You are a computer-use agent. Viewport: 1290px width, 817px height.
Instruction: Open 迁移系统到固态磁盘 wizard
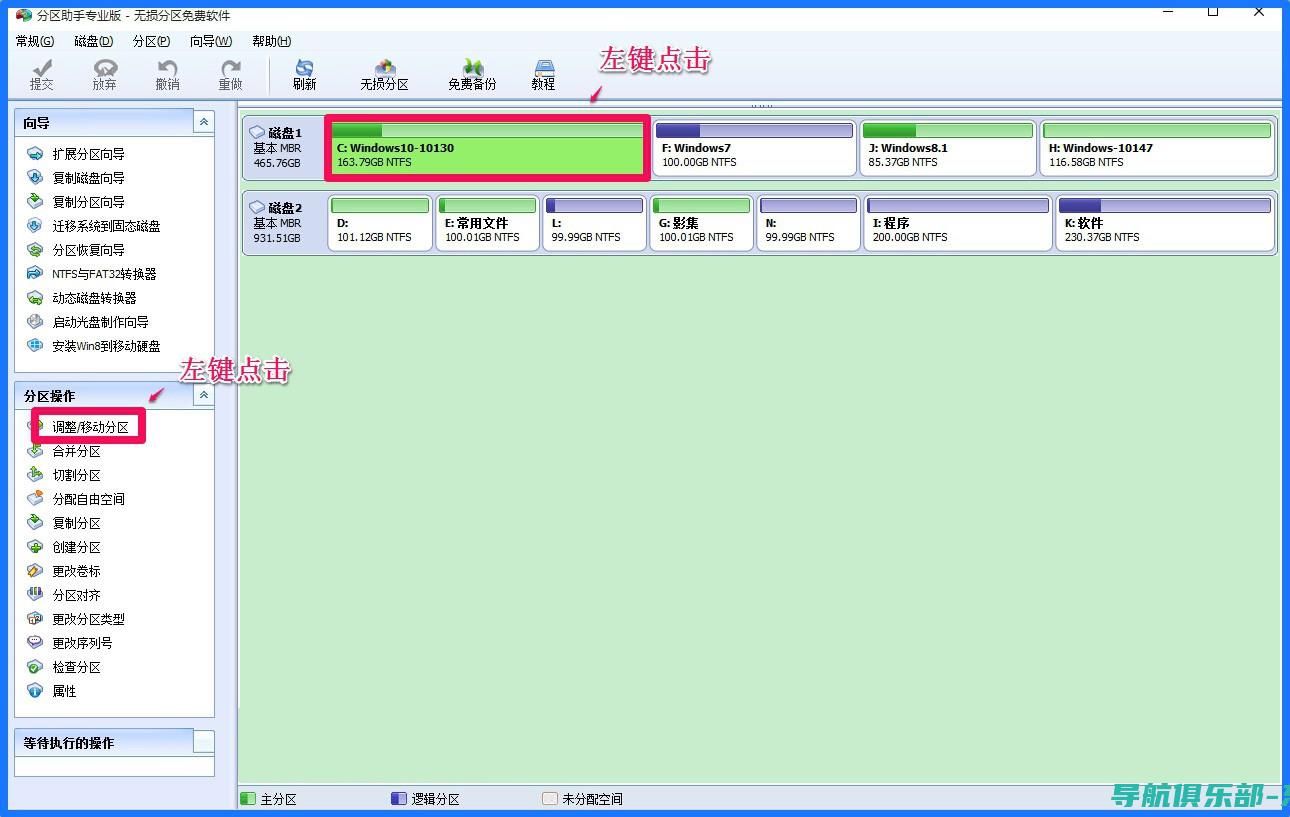point(94,226)
